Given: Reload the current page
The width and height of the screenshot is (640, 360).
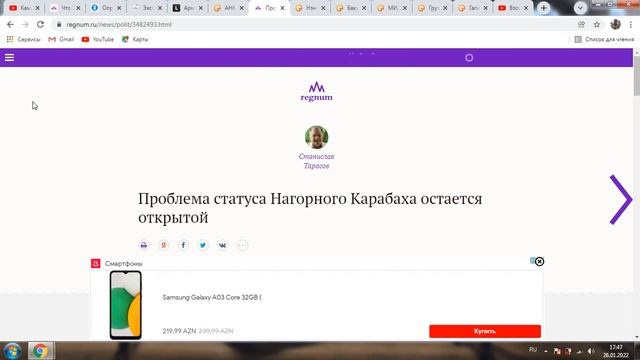Looking at the screenshot, I should coord(40,24).
